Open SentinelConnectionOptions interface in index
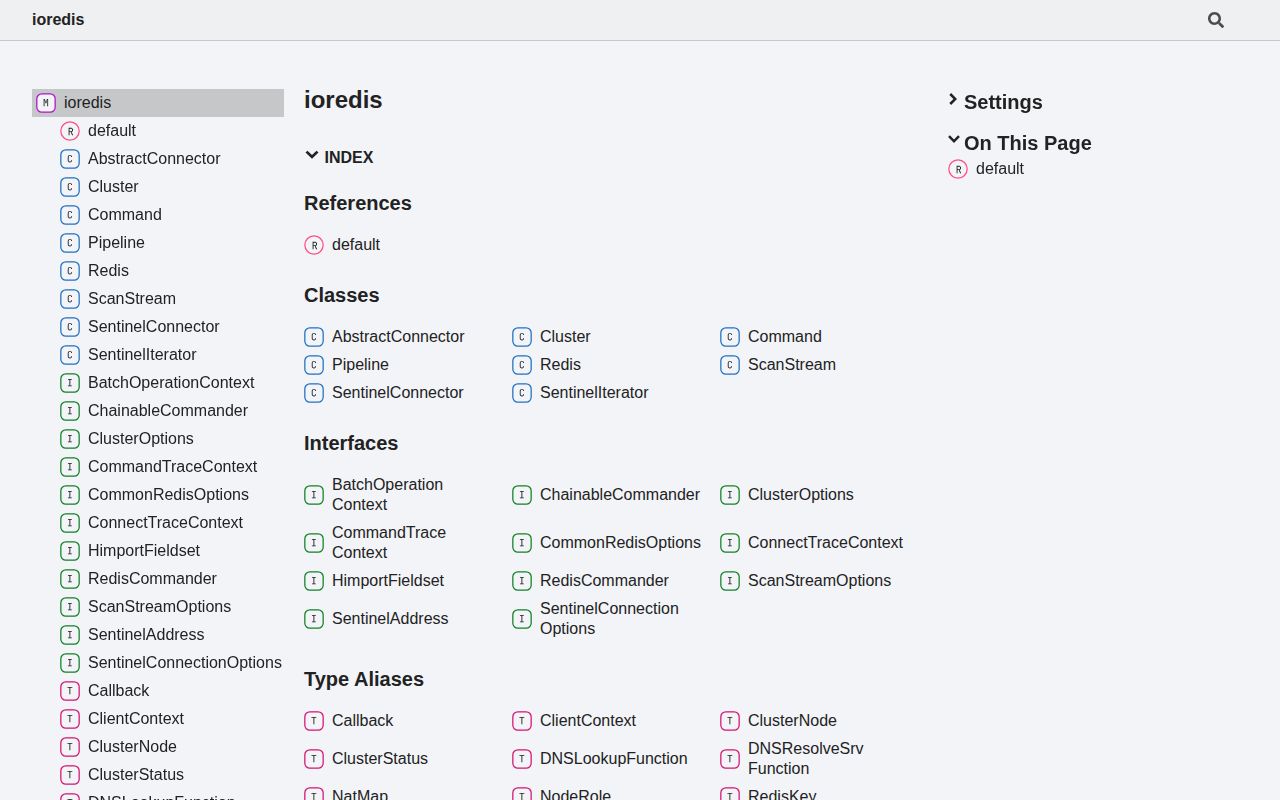This screenshot has width=1280, height=800. click(609, 619)
